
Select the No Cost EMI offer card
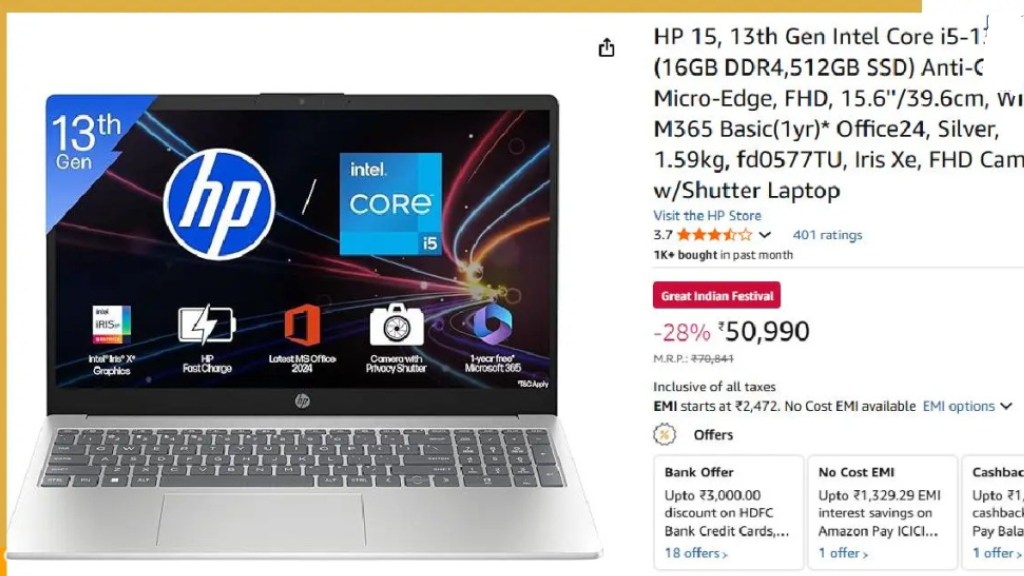click(883, 513)
